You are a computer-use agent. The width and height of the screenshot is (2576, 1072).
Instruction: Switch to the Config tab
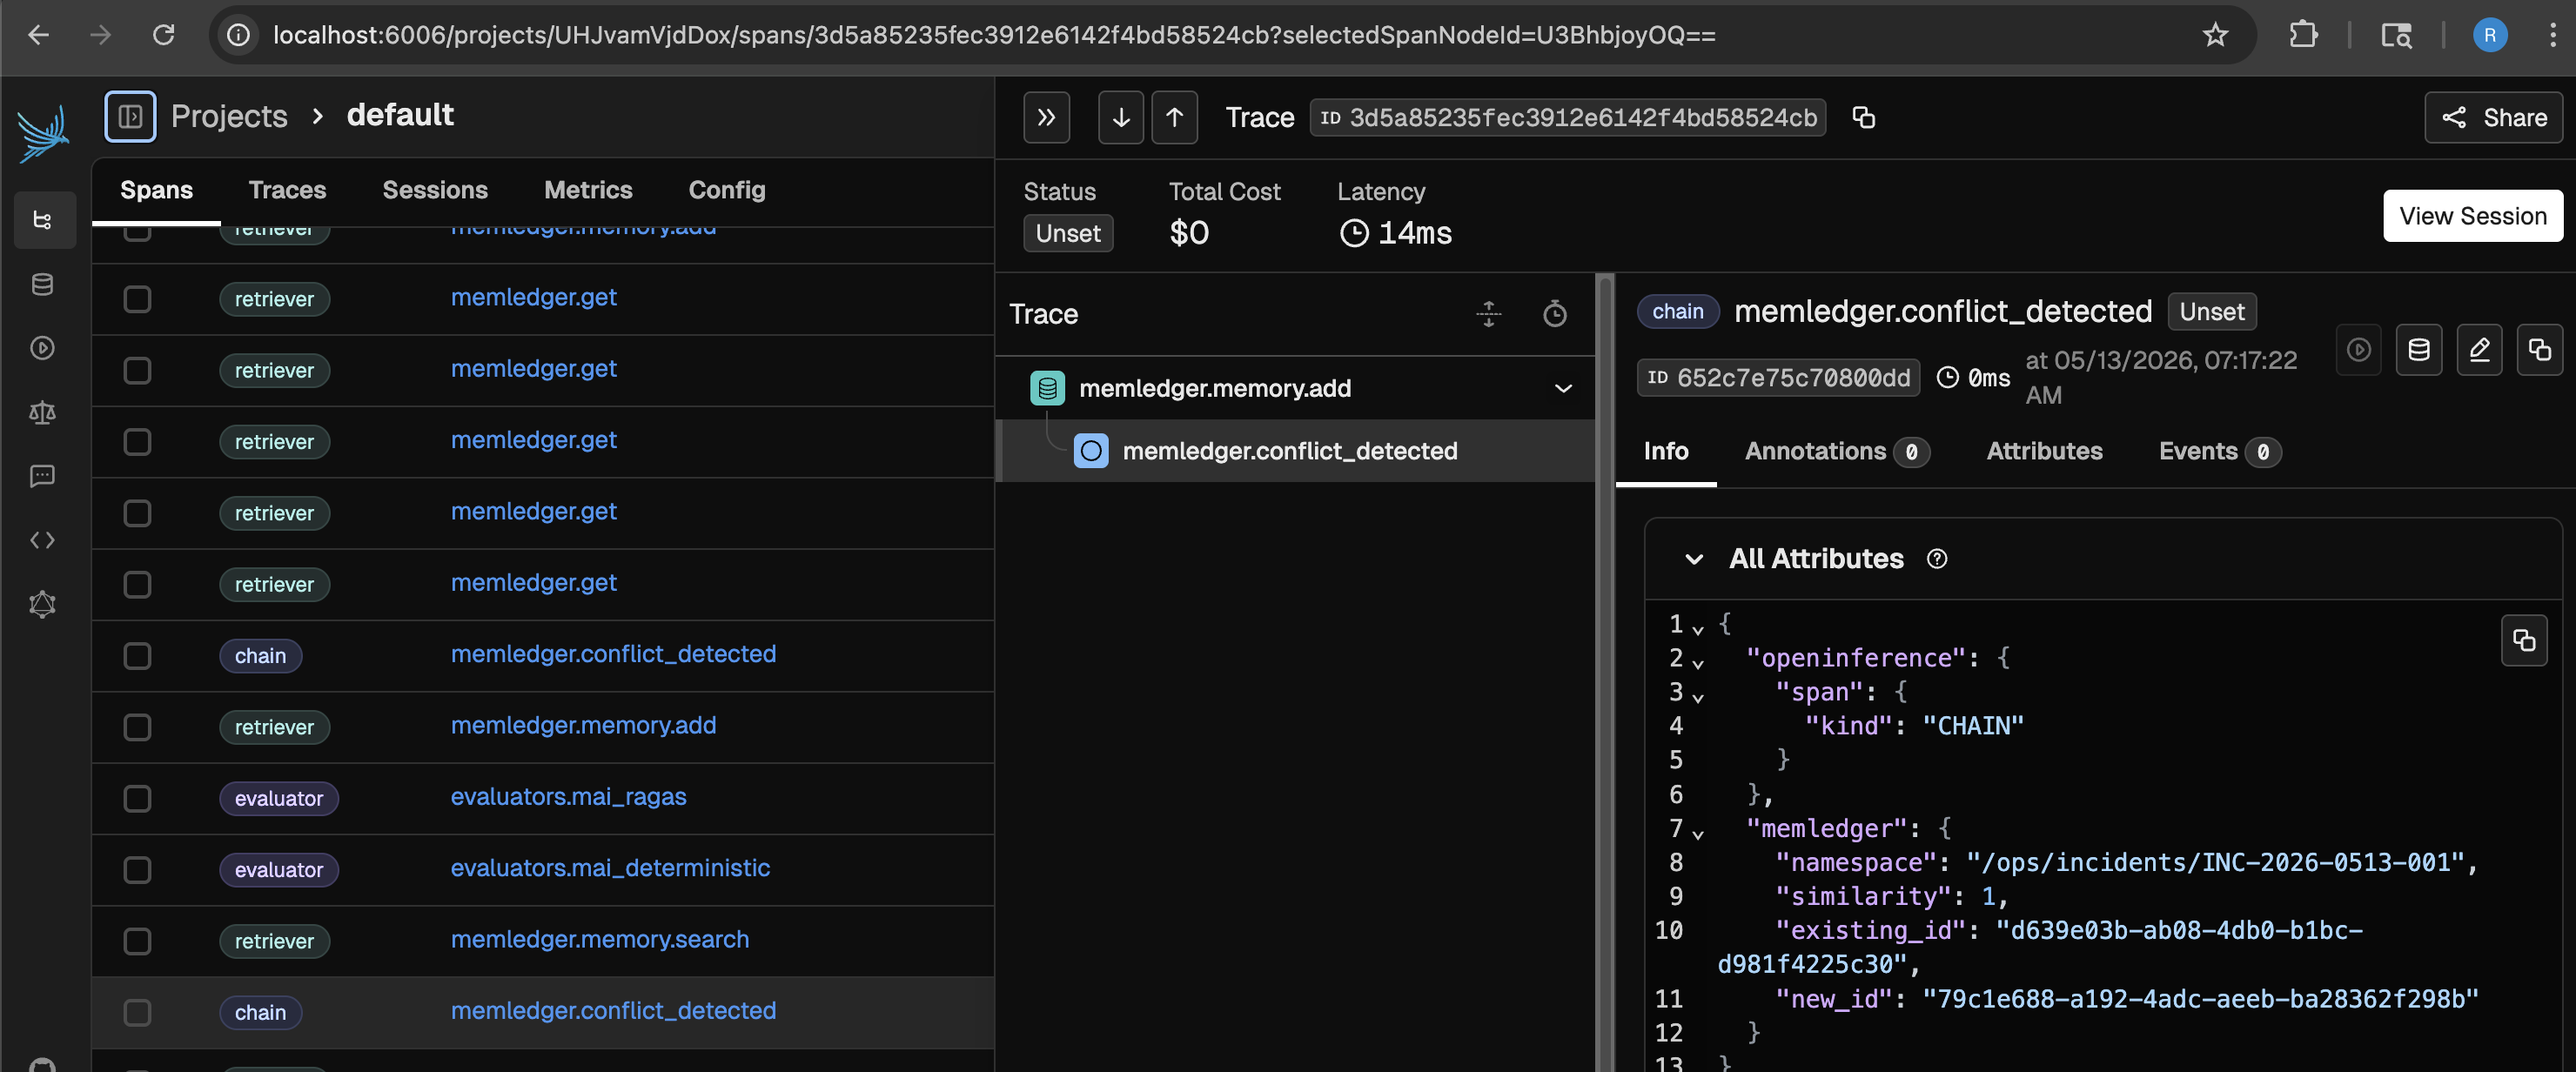(x=727, y=190)
